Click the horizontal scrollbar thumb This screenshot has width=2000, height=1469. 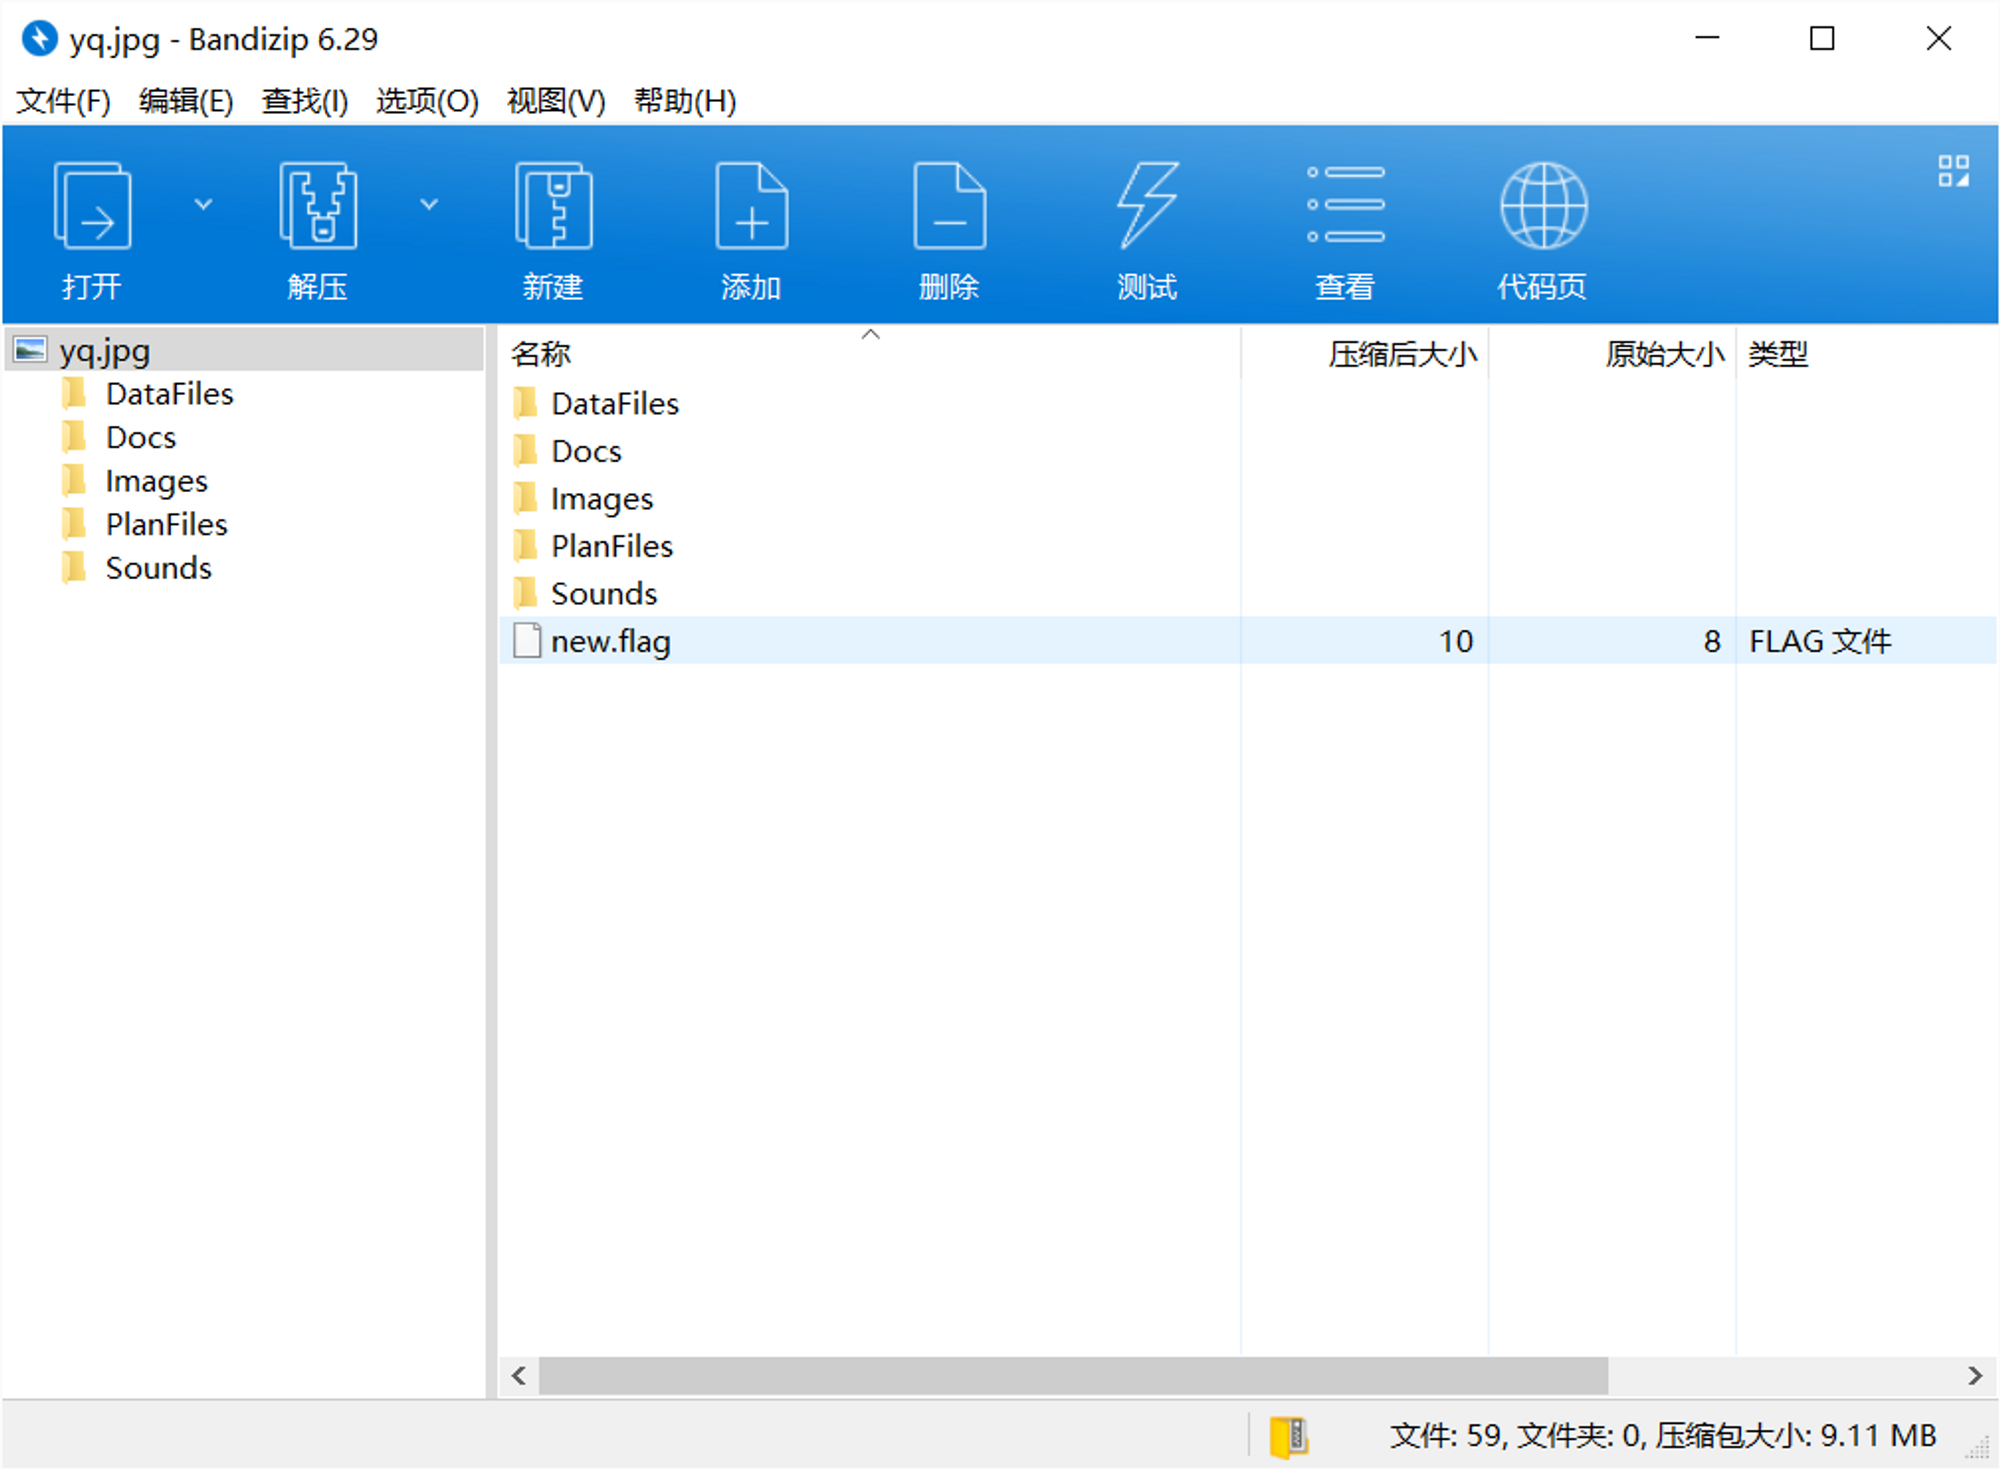1072,1376
